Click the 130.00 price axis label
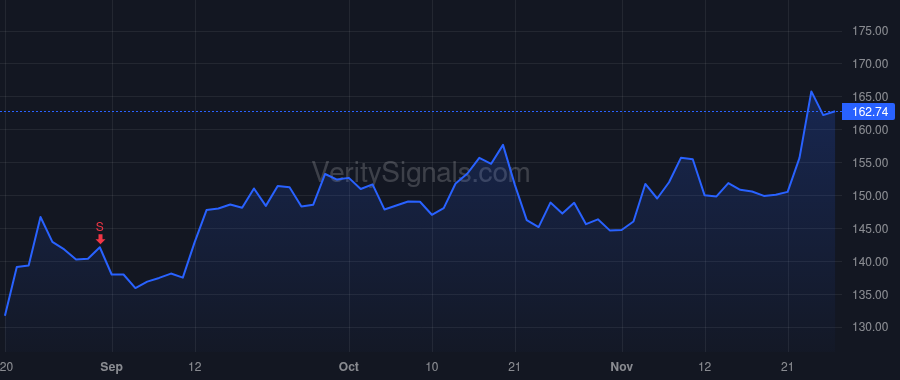 [870, 327]
